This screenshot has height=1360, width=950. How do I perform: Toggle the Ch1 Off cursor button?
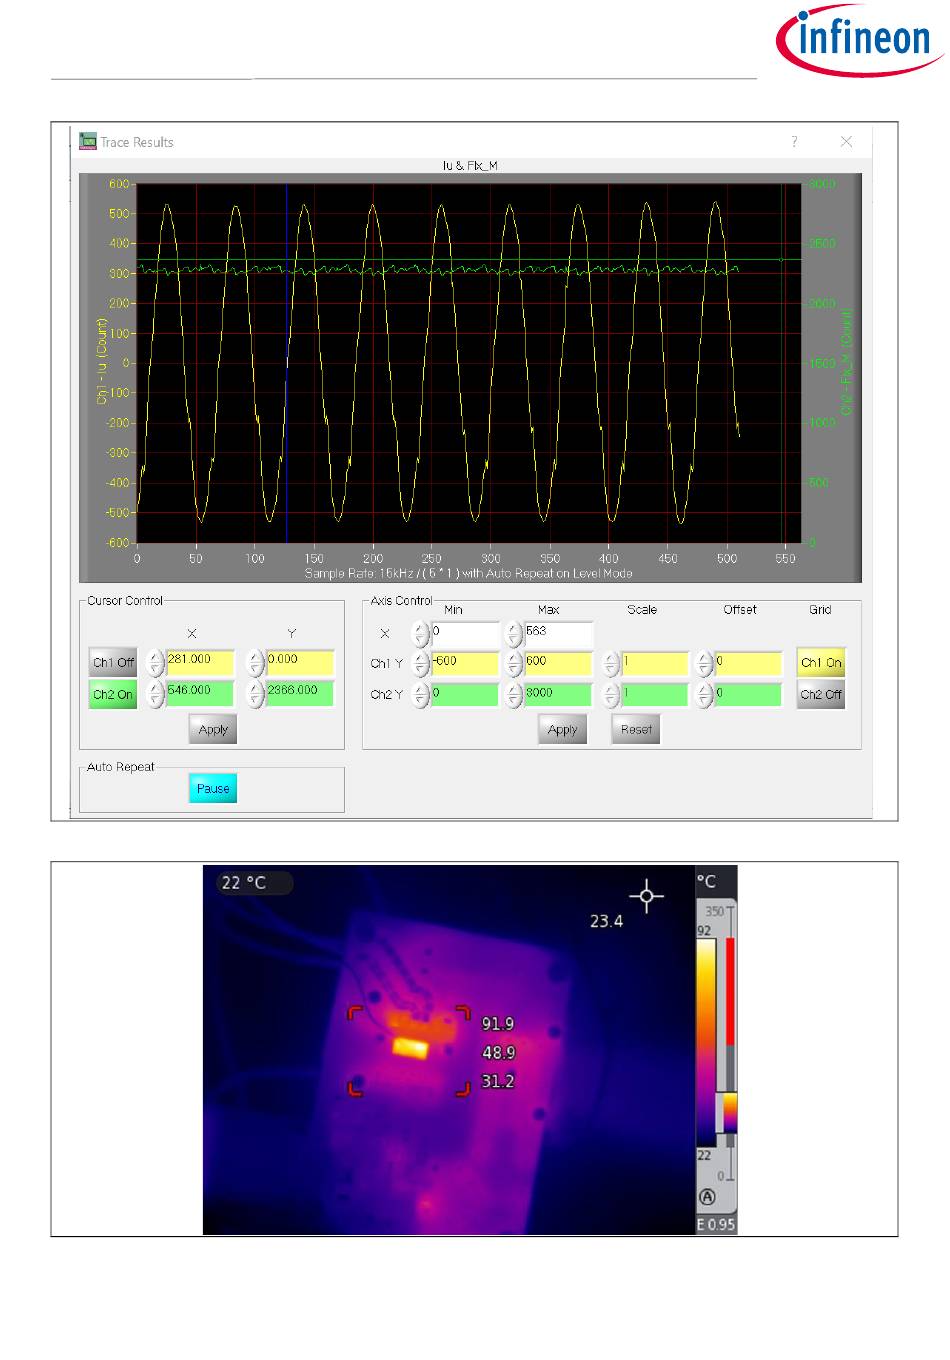[113, 663]
